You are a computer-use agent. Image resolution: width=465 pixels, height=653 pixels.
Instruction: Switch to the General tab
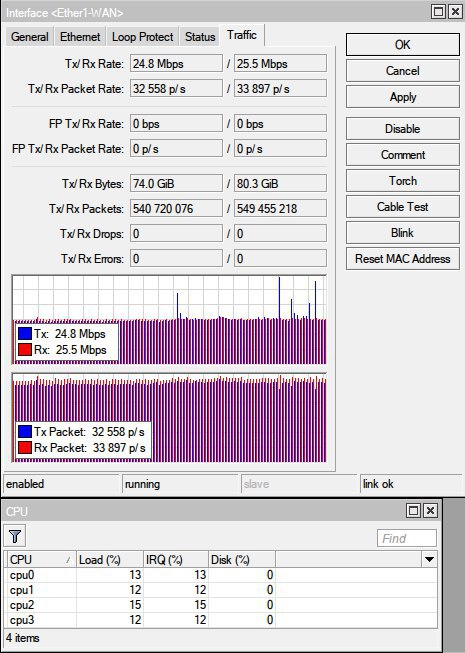pyautogui.click(x=30, y=37)
